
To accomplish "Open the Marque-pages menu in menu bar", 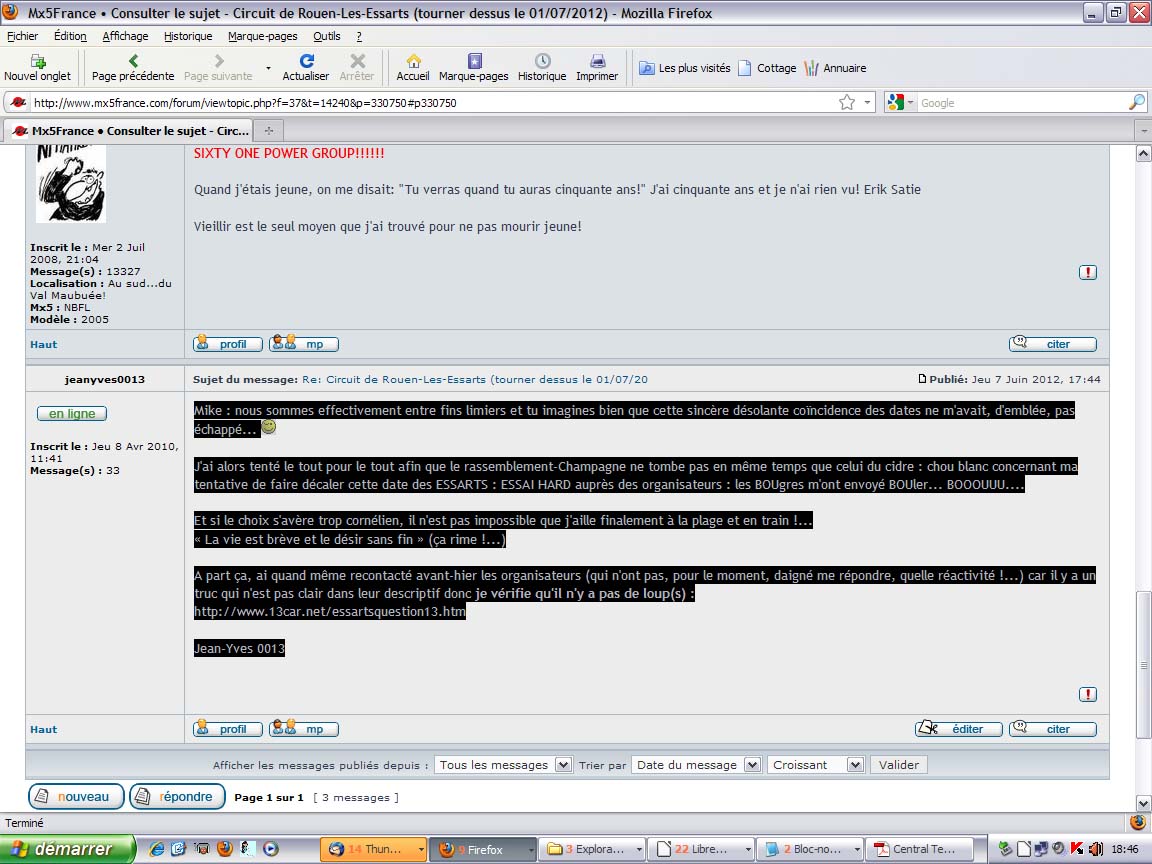I will tap(262, 36).
